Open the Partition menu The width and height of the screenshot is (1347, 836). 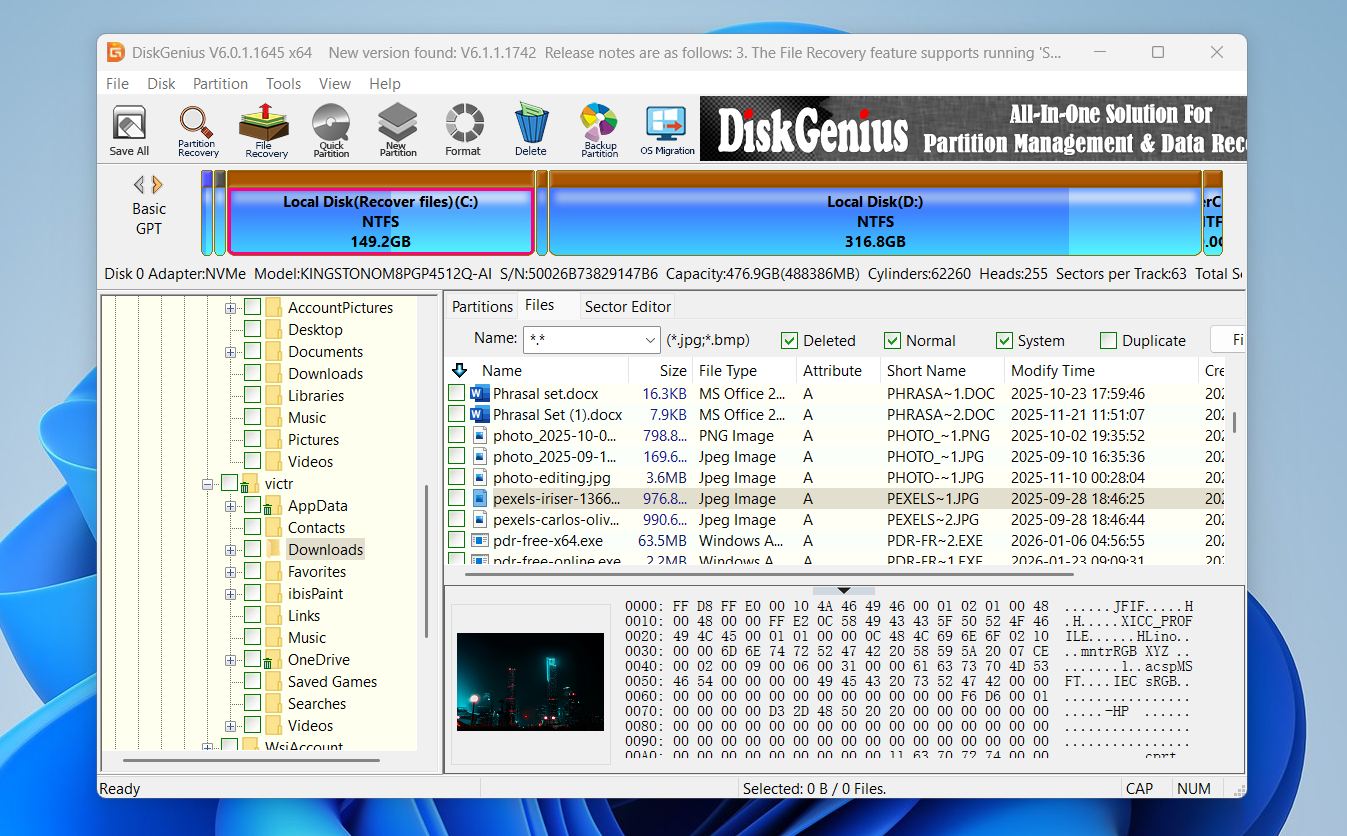coord(220,84)
